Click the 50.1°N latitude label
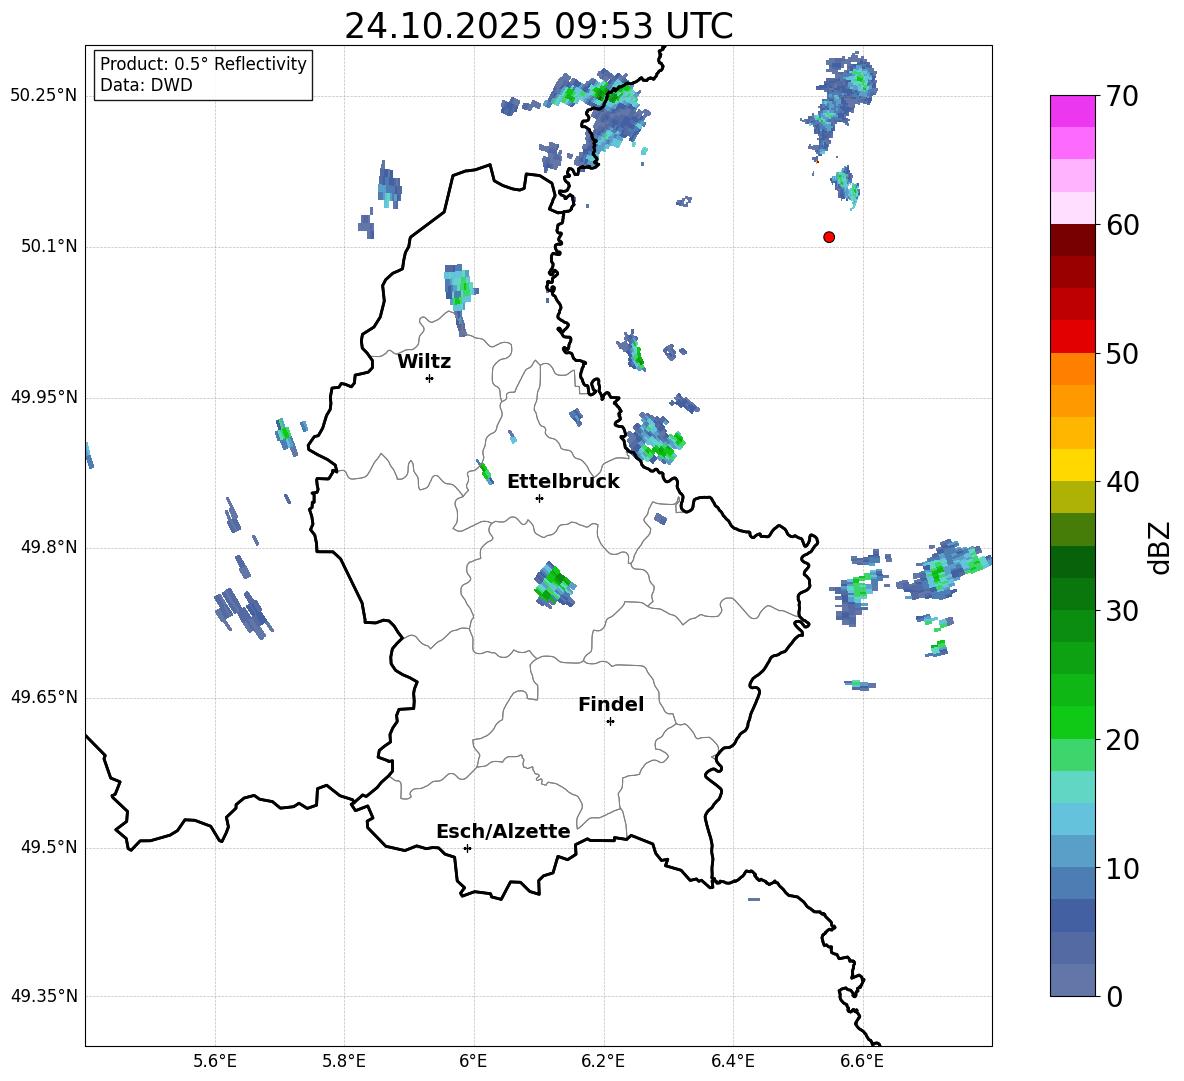Viewport: 1184px width, 1081px height. point(49,246)
